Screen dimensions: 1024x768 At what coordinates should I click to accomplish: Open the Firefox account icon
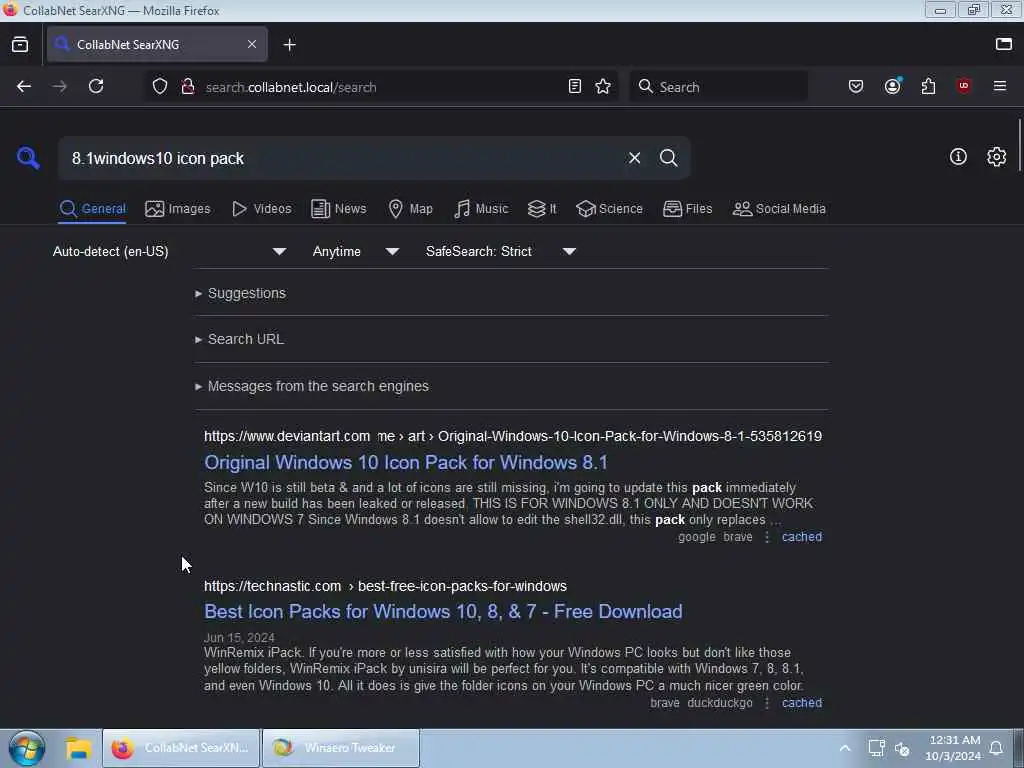coord(893,86)
